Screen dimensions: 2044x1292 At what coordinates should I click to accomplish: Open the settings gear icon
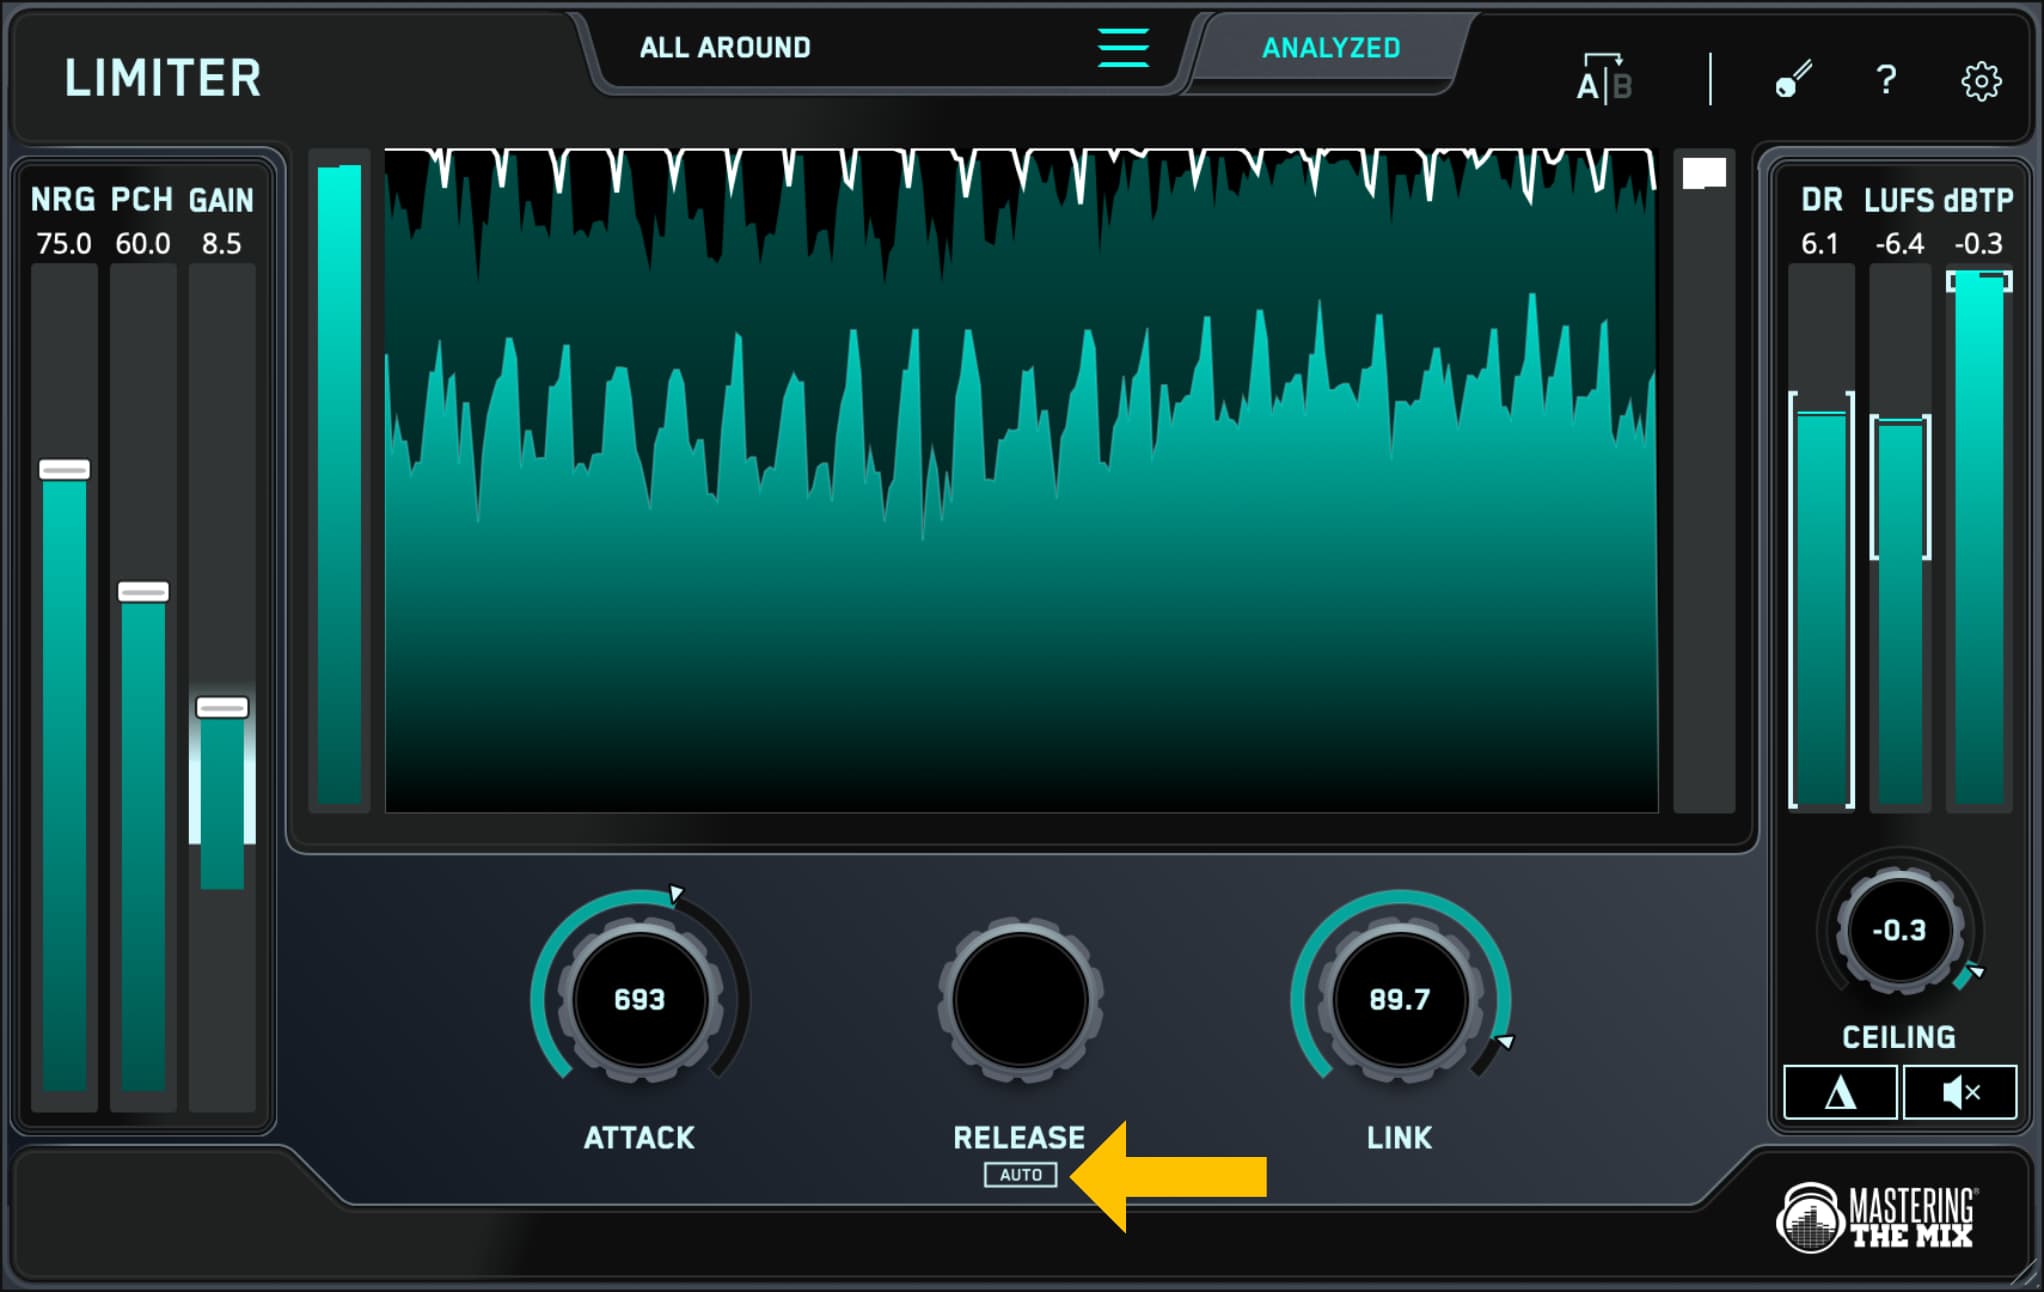[x=1981, y=80]
